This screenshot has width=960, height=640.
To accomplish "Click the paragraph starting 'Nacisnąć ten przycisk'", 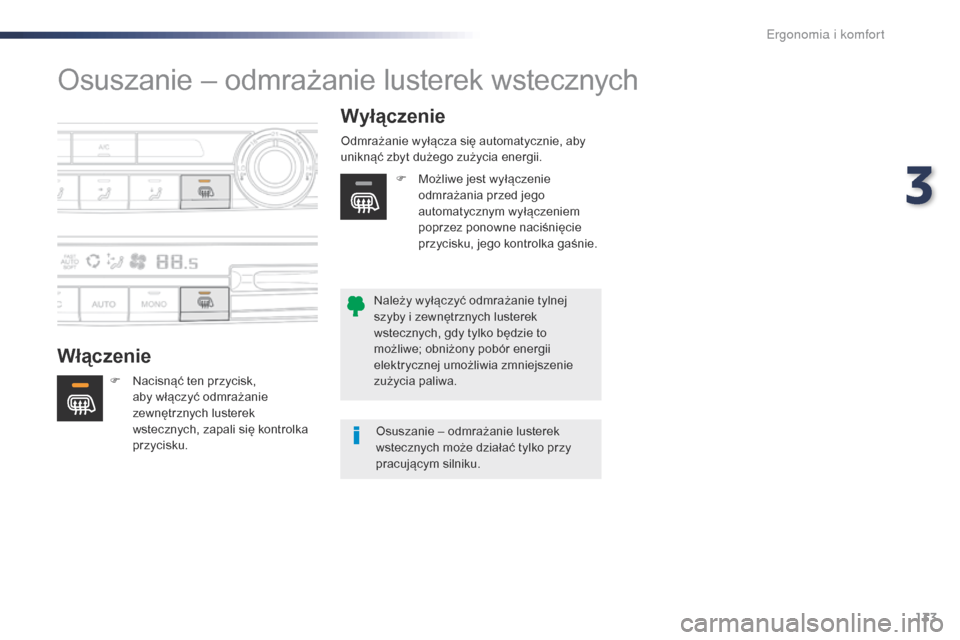I will (220, 413).
